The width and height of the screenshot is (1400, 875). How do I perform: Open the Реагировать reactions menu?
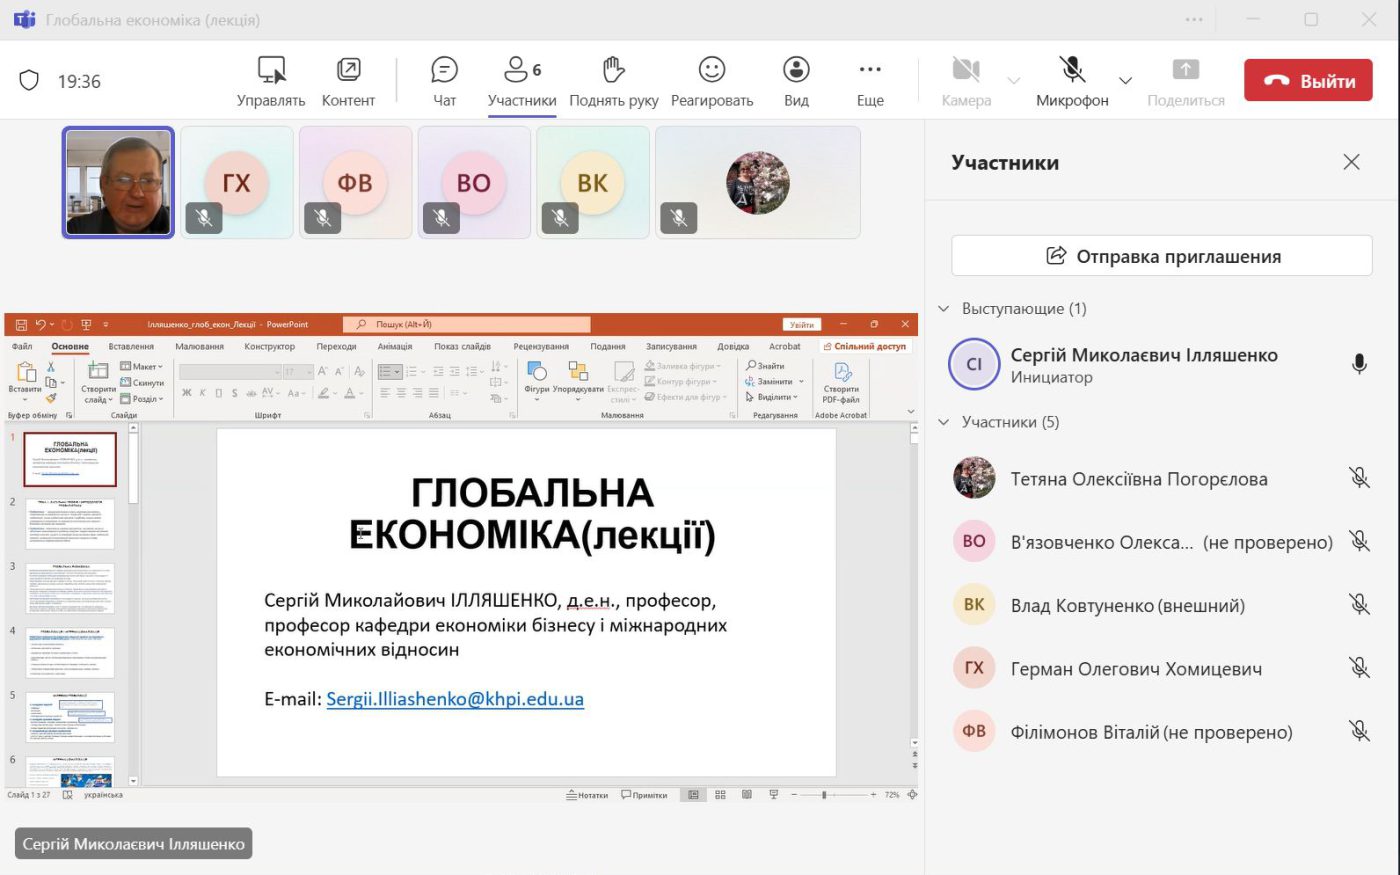coord(710,80)
